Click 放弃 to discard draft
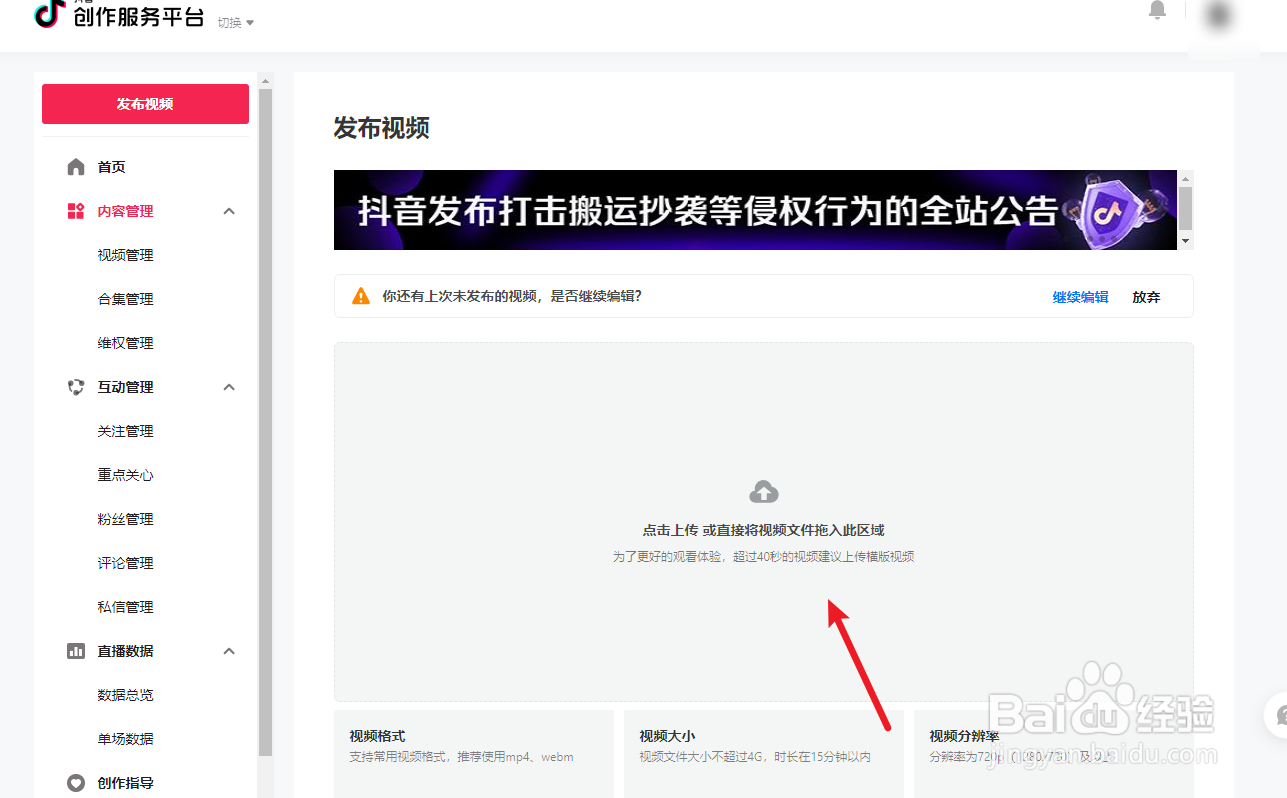Viewport: 1287px width, 798px height. pyautogui.click(x=1146, y=297)
